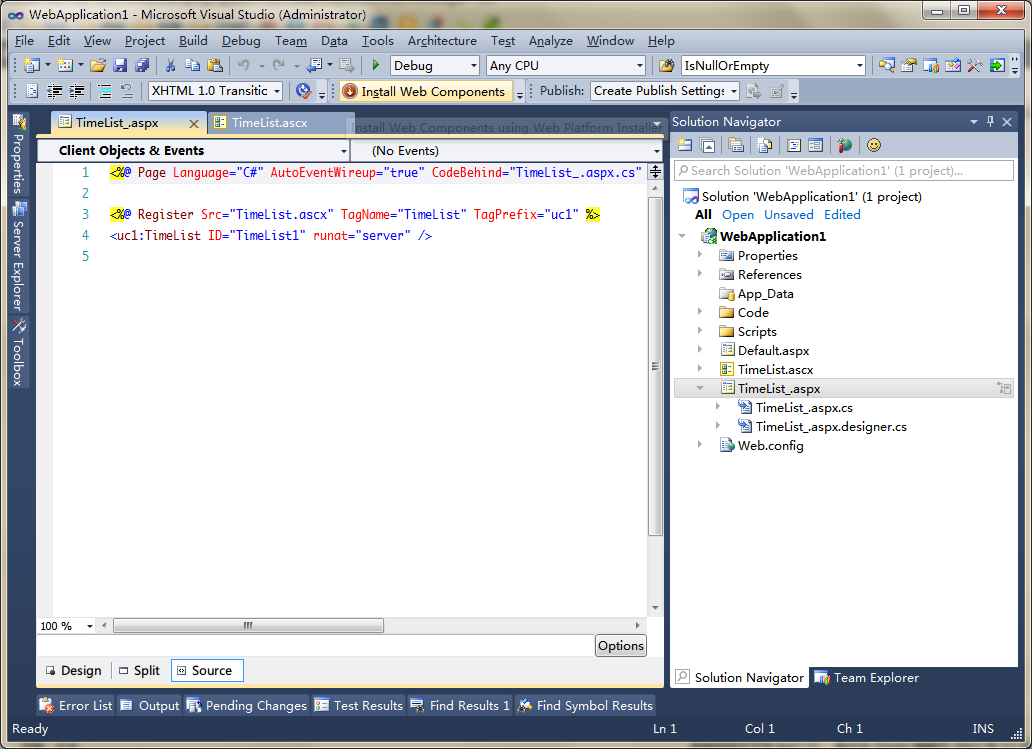Click the Comment Out Lines icon
Screen dimensions: 1032x749
click(105, 91)
